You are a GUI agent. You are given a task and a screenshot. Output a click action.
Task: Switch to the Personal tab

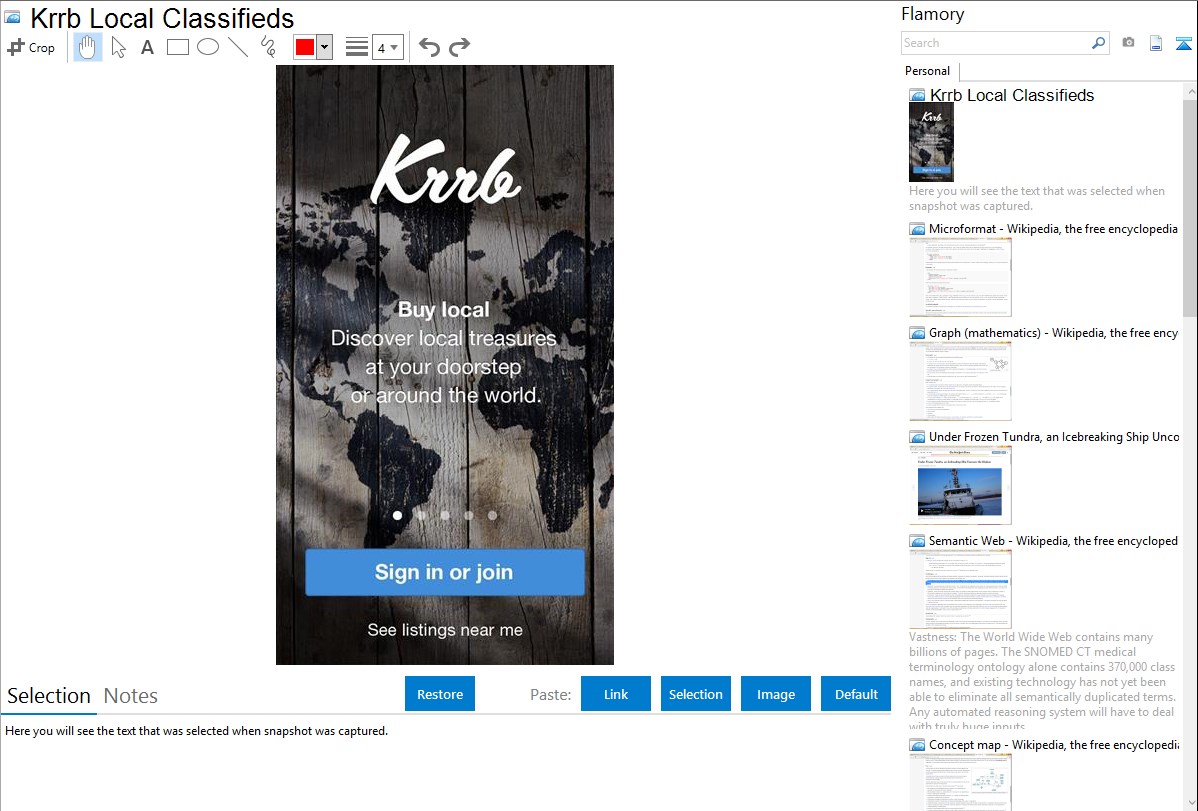click(x=927, y=71)
